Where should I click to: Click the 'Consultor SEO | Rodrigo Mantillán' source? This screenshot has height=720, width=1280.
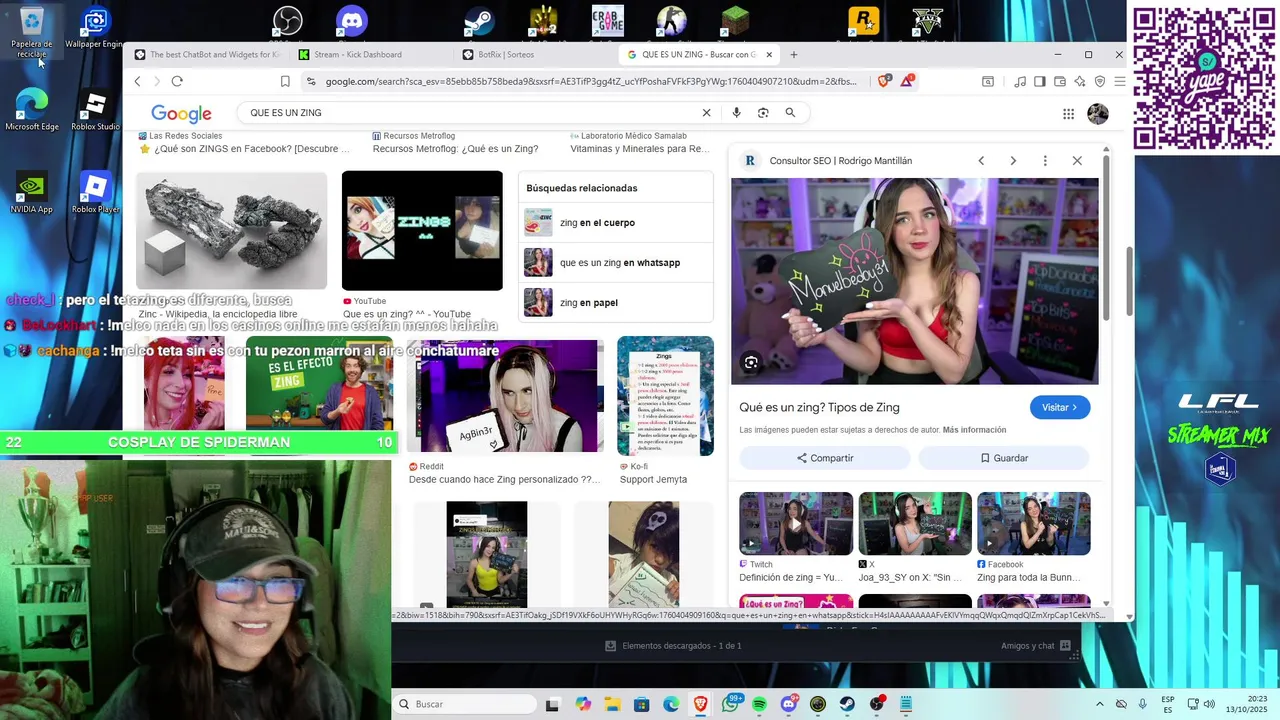click(841, 160)
